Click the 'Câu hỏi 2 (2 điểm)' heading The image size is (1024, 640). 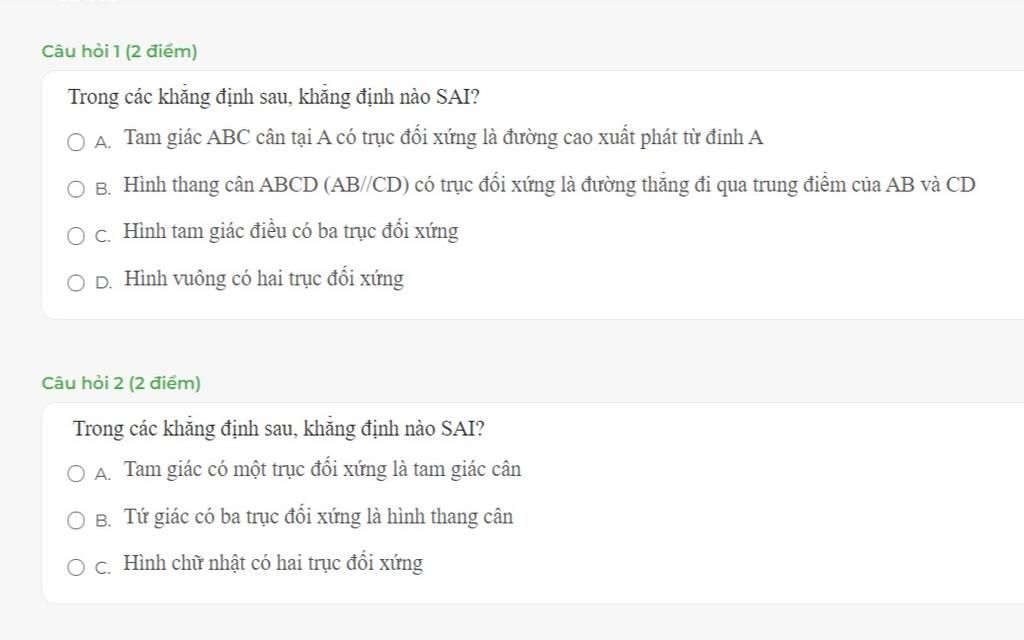pyautogui.click(x=121, y=383)
